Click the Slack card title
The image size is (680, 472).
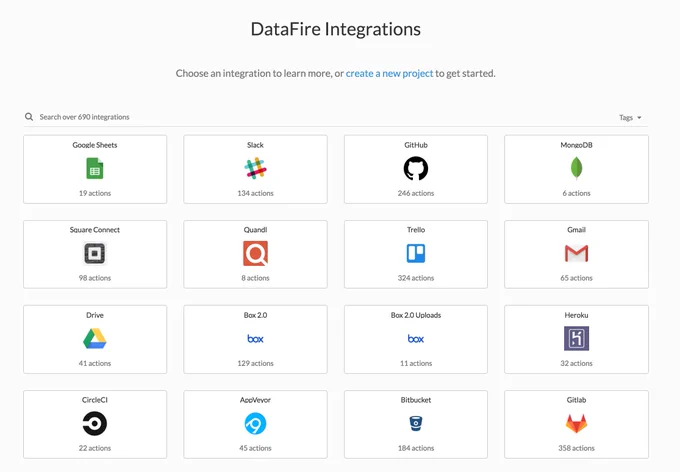(x=255, y=145)
